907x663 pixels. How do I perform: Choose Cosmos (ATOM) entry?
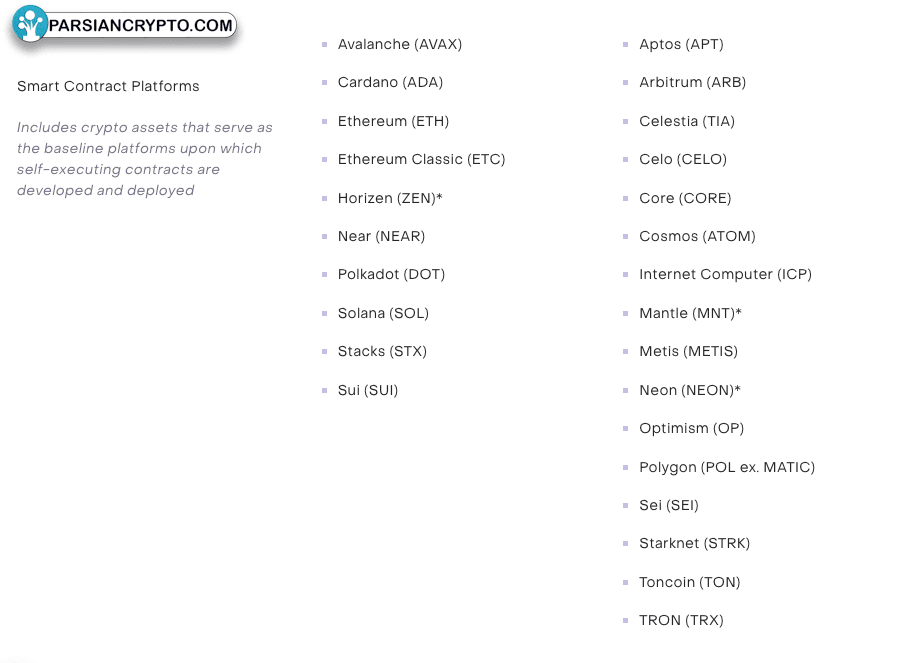(x=697, y=236)
